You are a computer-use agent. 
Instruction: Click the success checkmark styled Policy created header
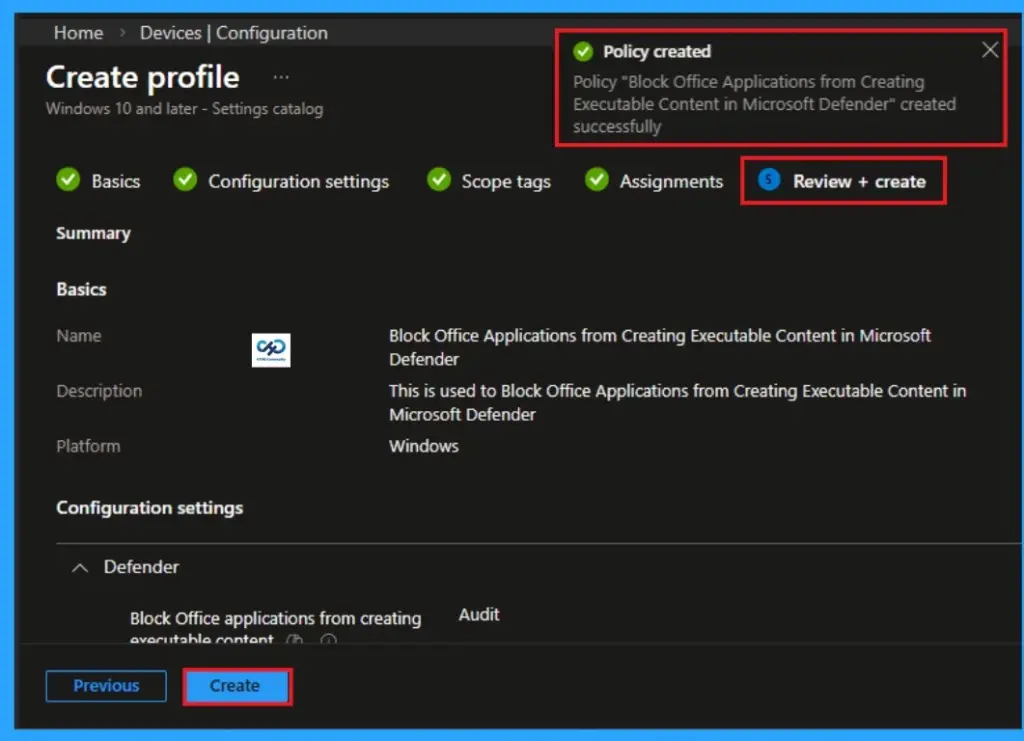point(653,51)
